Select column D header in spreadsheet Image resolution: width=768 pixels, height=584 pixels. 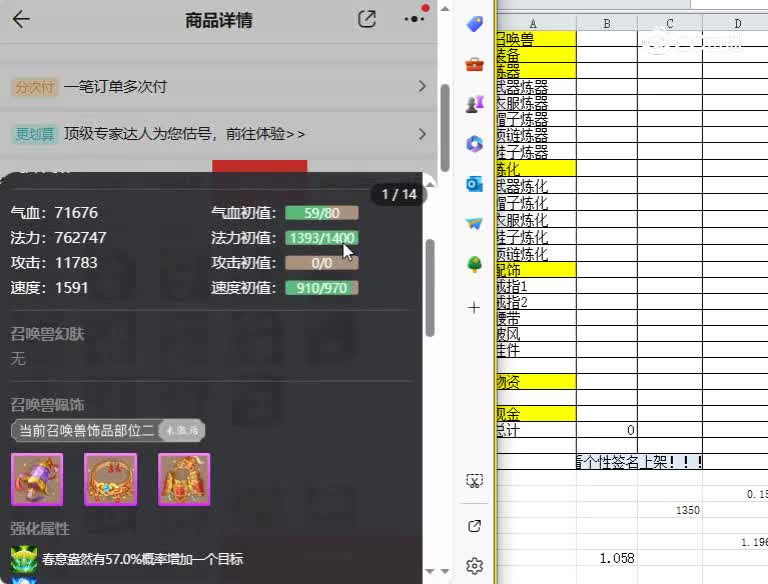tap(737, 23)
